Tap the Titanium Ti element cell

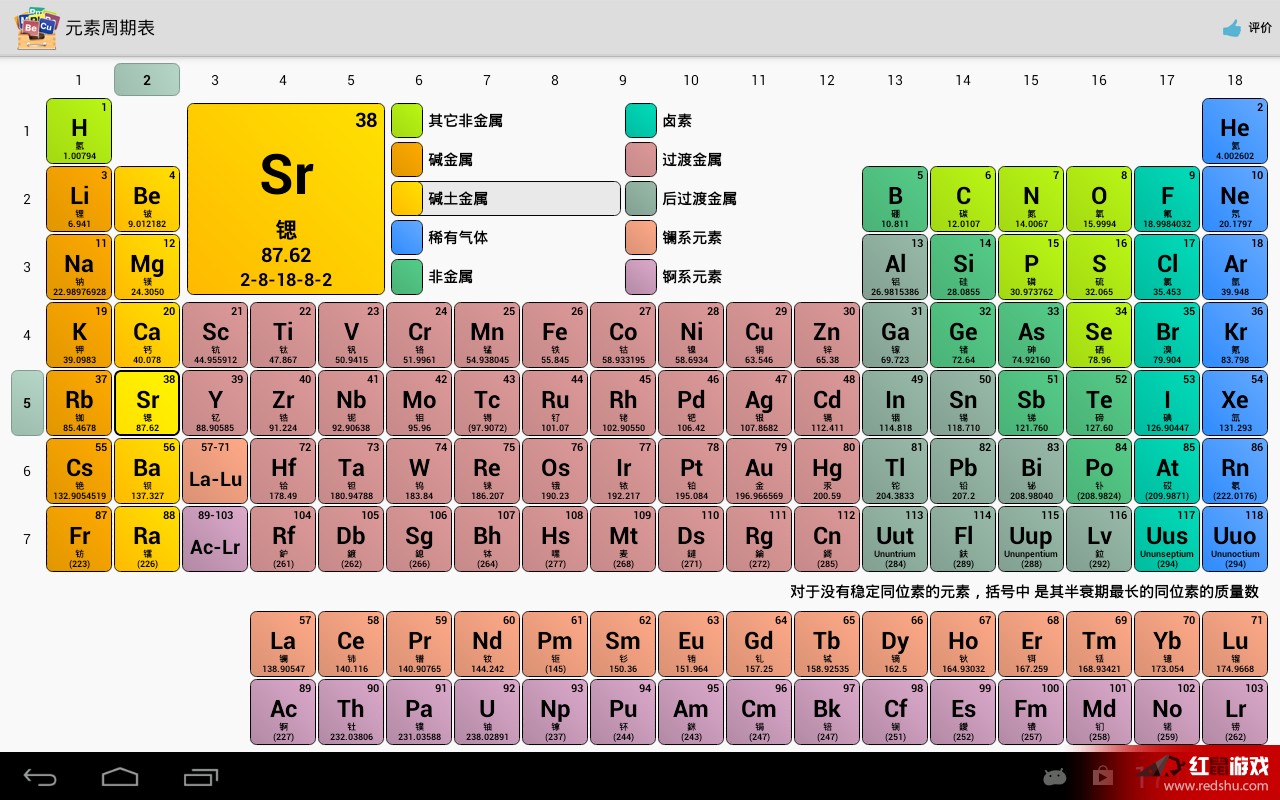[283, 335]
